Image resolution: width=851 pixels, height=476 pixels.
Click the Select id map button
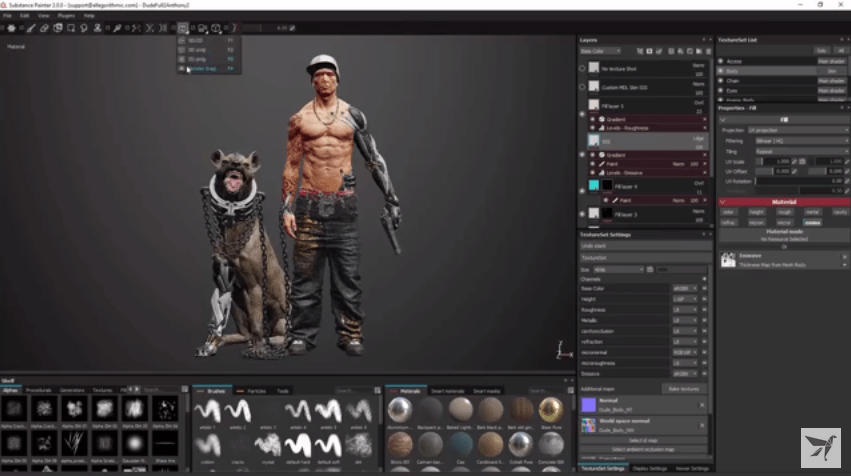point(643,440)
